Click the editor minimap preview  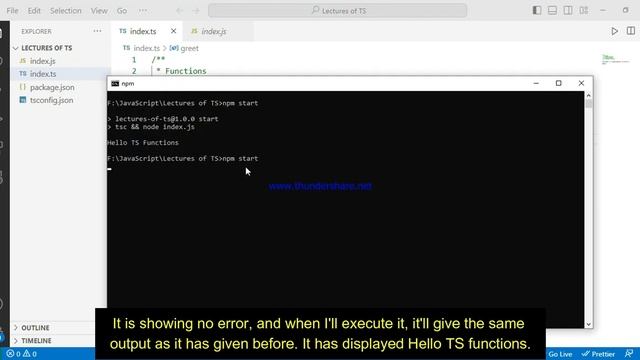click(x=615, y=60)
